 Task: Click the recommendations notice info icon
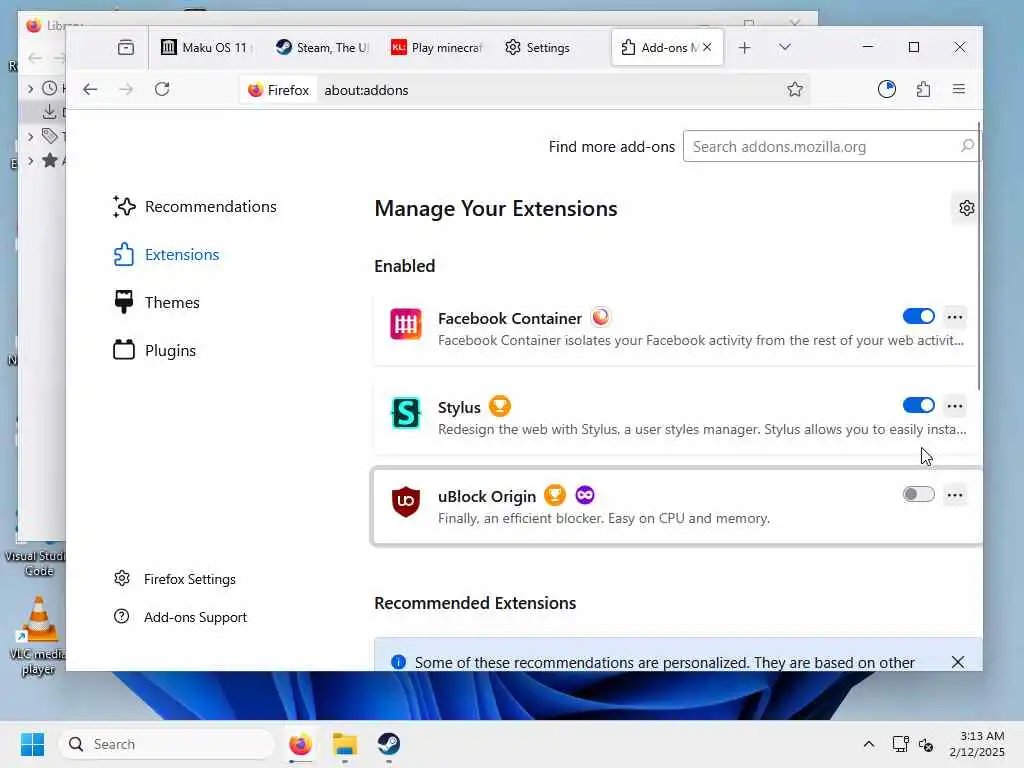[x=398, y=662]
